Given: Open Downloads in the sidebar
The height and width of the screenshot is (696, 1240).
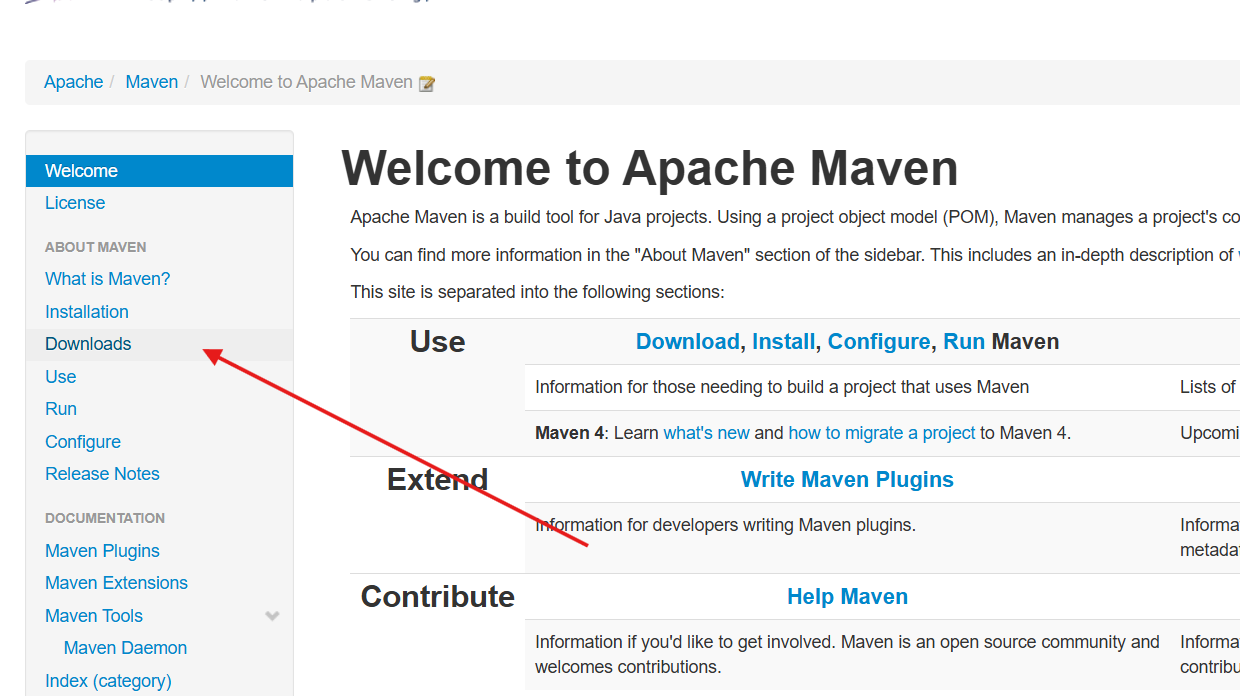Looking at the screenshot, I should 88,344.
